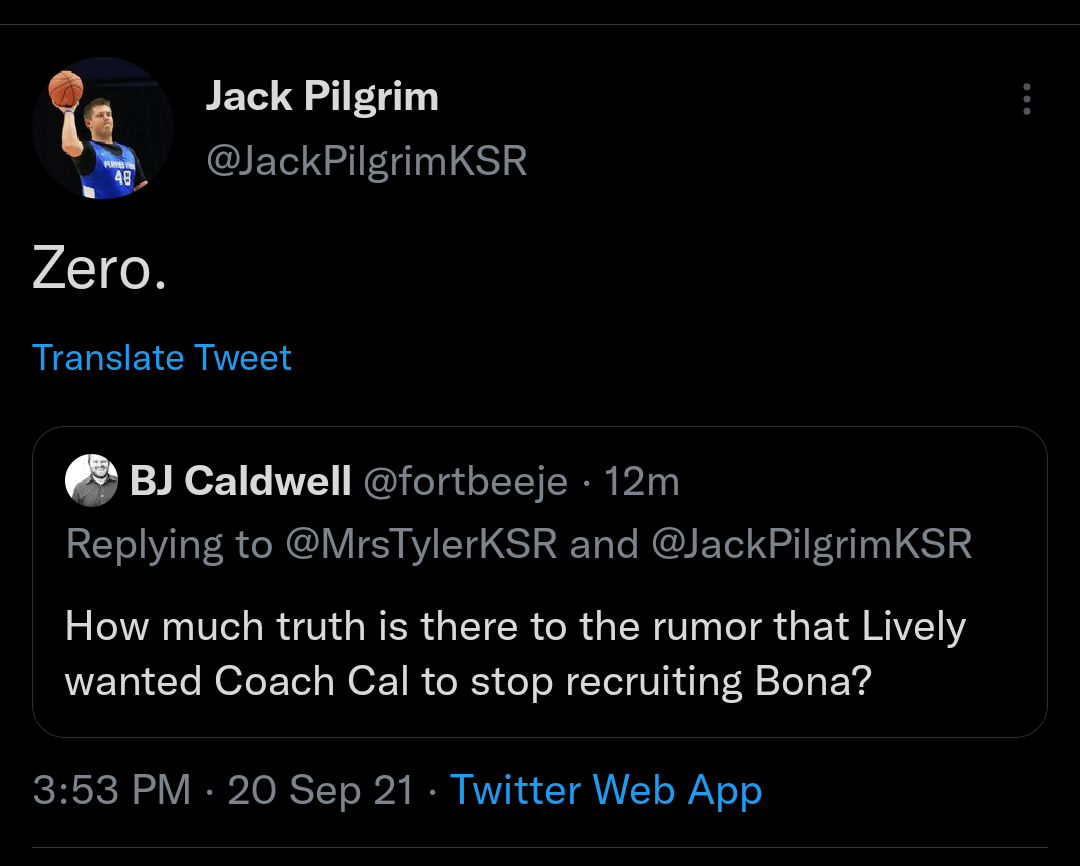Click Translate Tweet
This screenshot has width=1080, height=866.
click(162, 358)
